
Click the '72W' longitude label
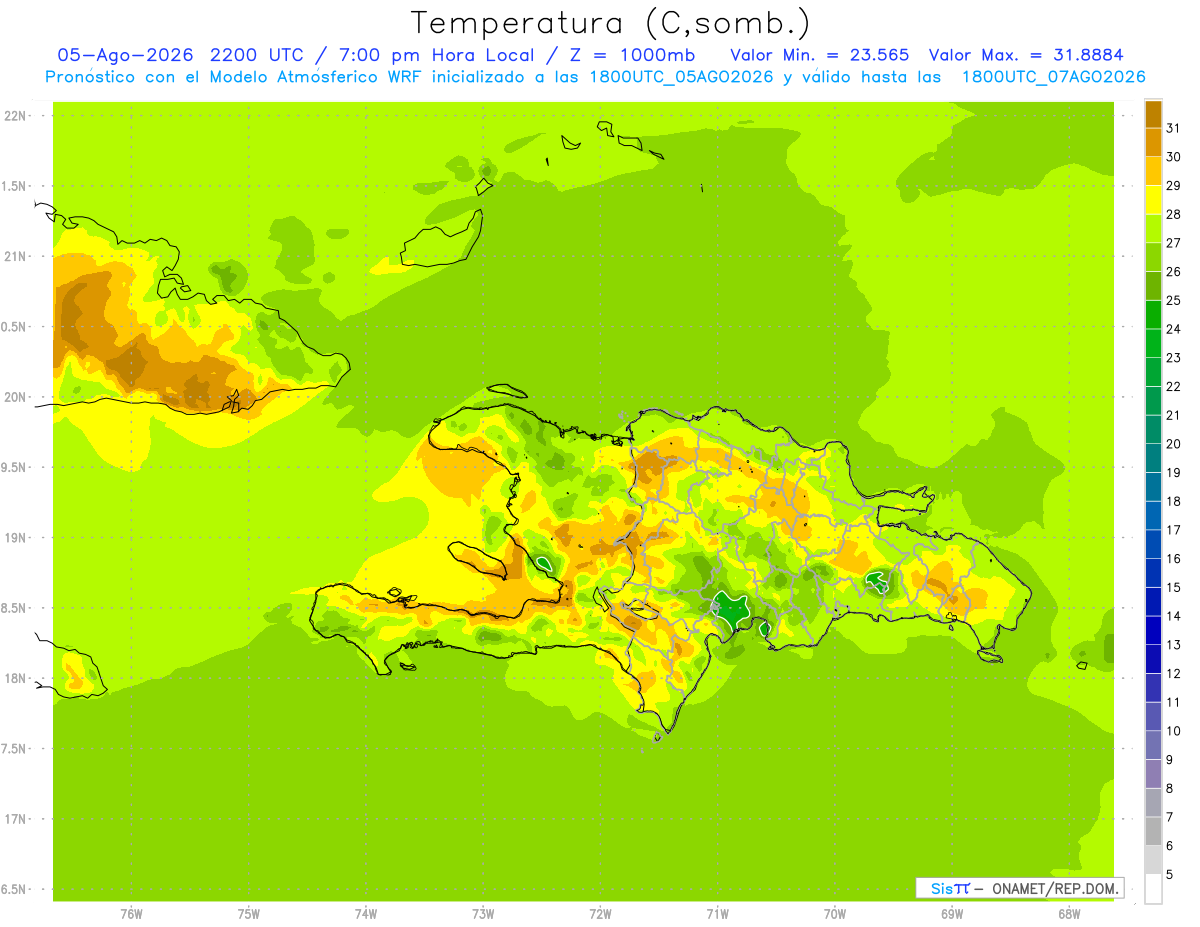click(601, 914)
